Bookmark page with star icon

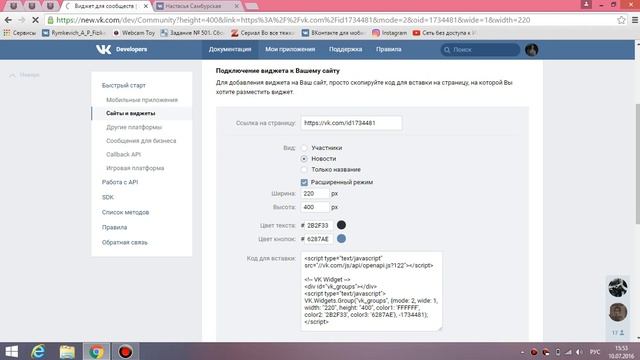point(621,20)
